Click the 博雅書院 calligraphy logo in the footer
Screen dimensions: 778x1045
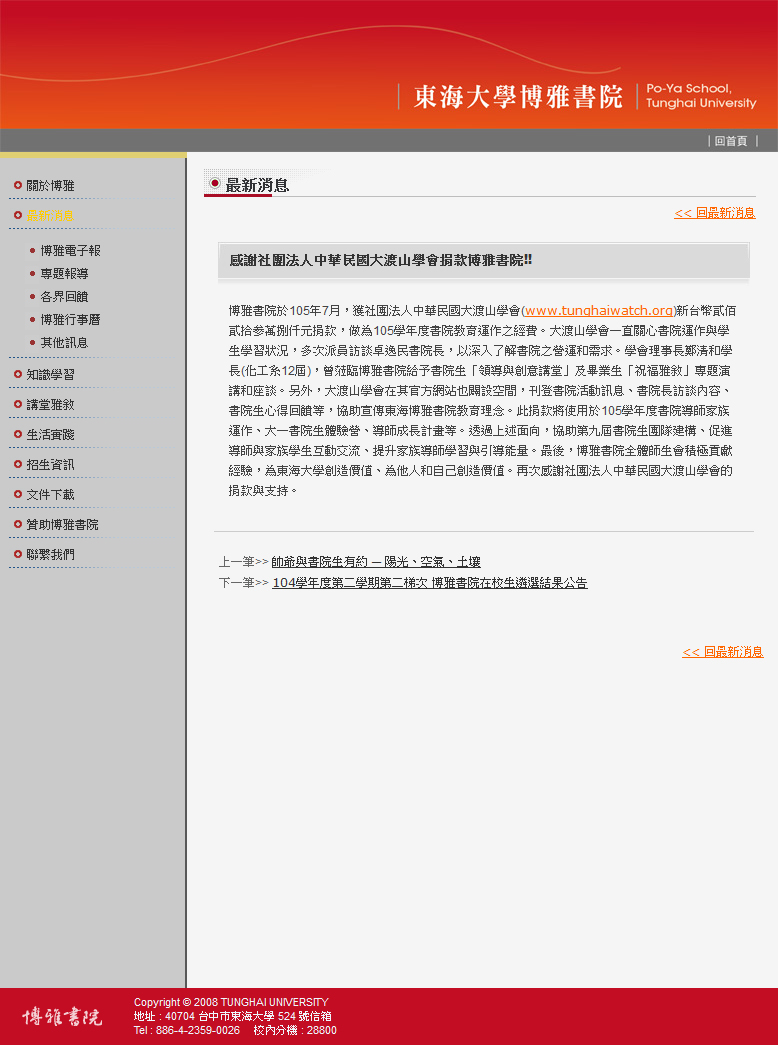(62, 1017)
